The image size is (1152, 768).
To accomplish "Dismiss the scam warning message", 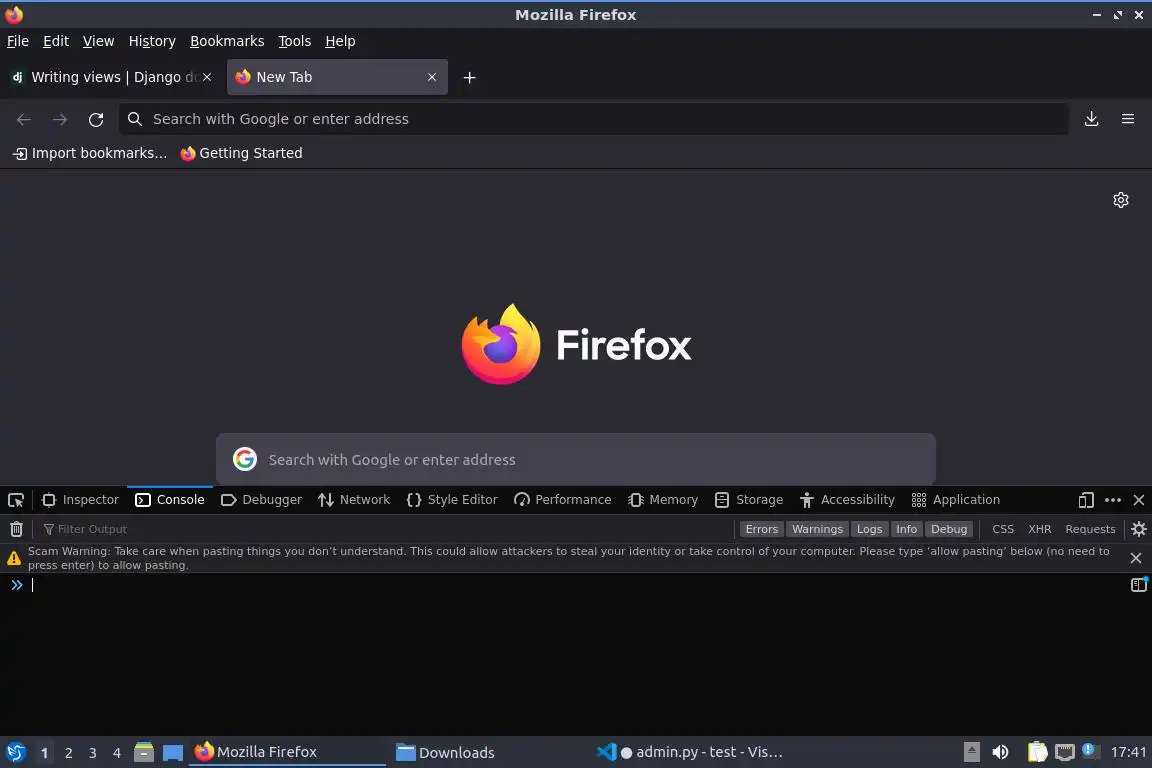I will click(x=1136, y=559).
